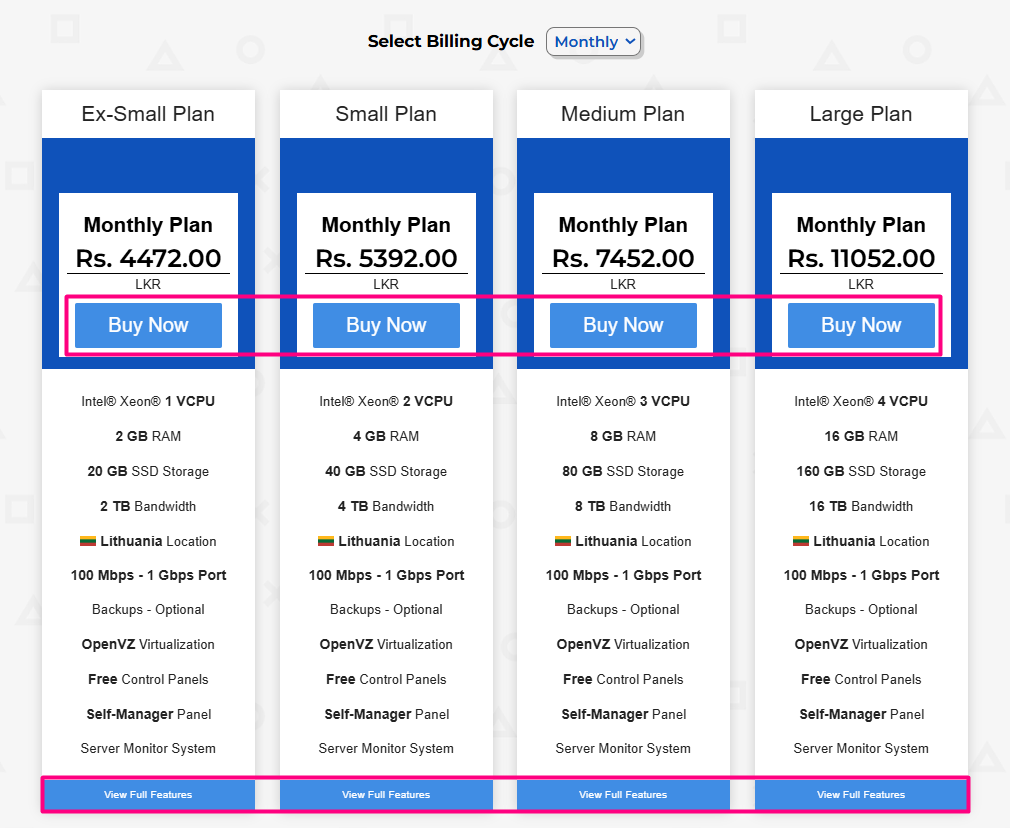This screenshot has width=1010, height=828.
Task: Click Lithuania flag icon in Small Plan
Action: click(x=326, y=541)
